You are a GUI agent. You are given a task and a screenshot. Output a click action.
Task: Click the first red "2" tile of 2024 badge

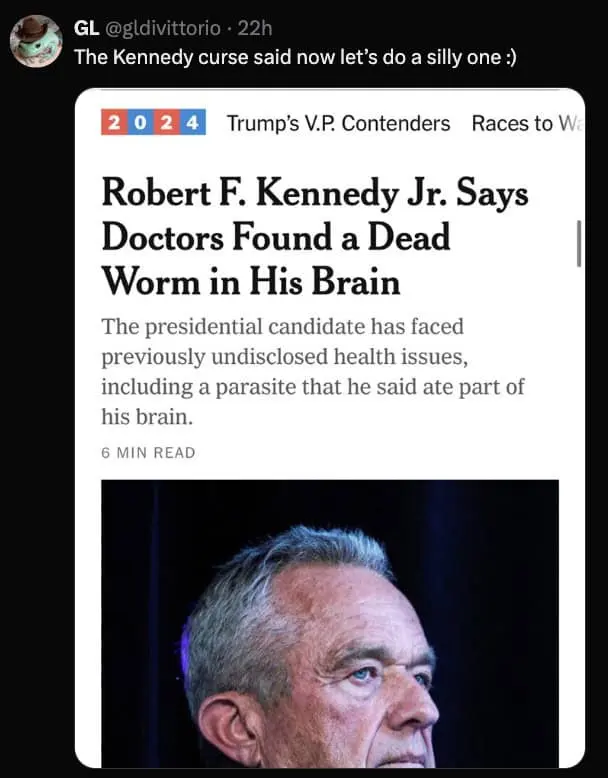pos(115,124)
